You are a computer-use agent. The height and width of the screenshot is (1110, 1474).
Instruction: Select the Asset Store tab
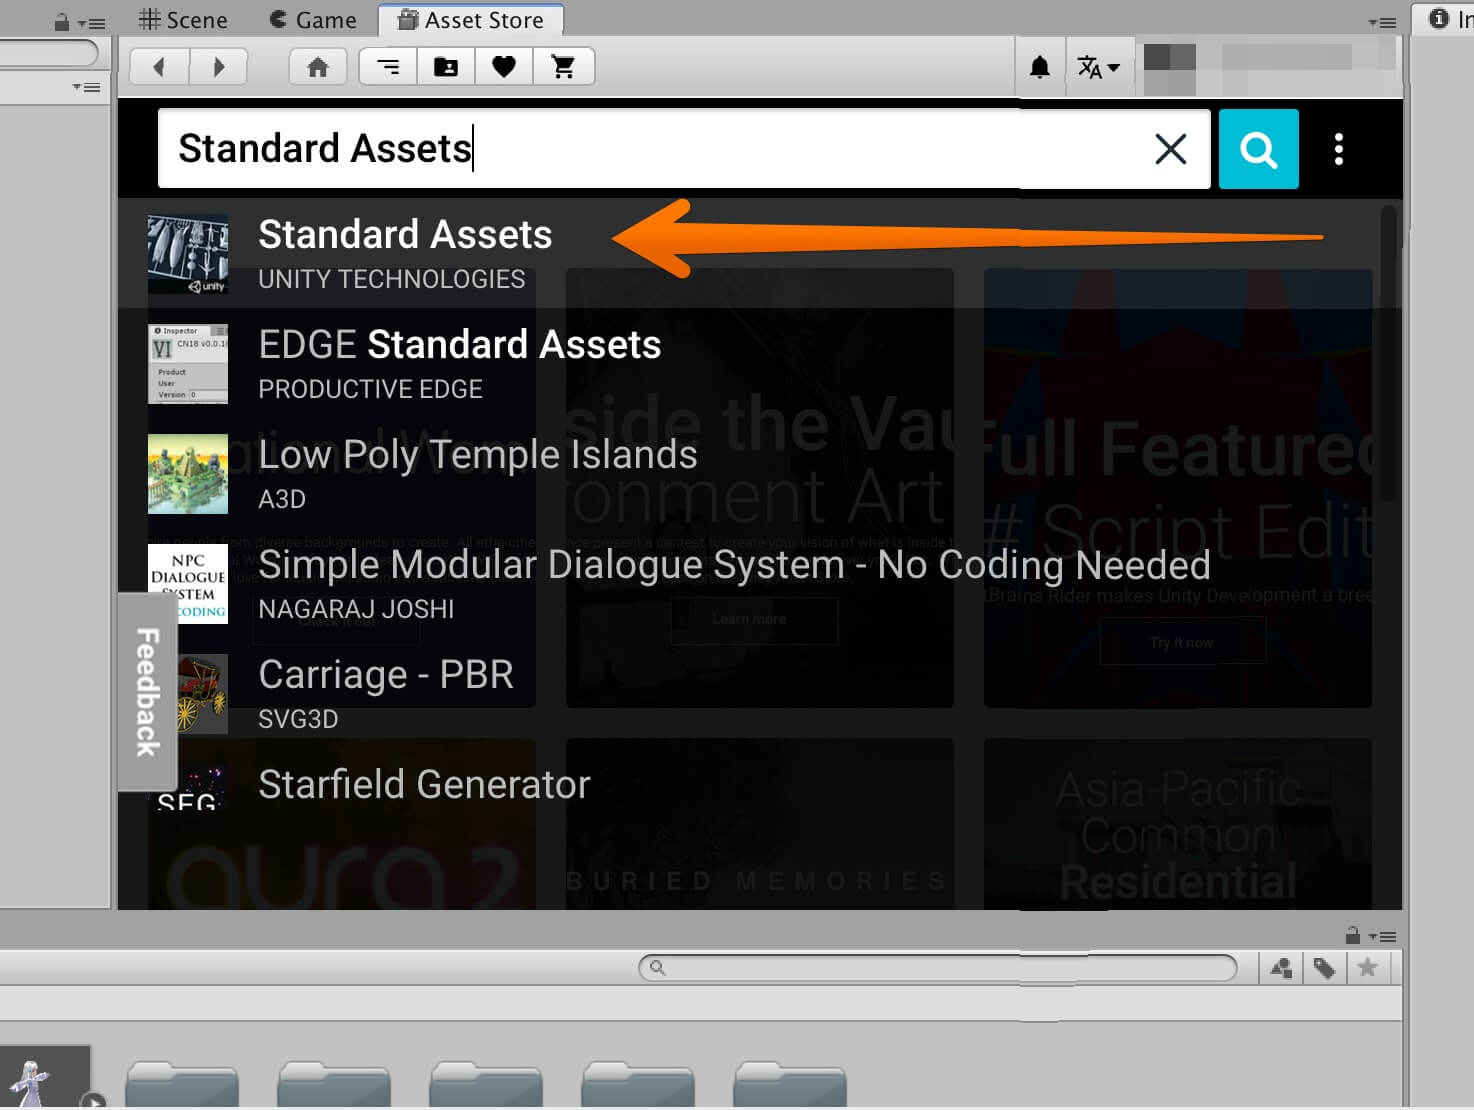click(471, 20)
